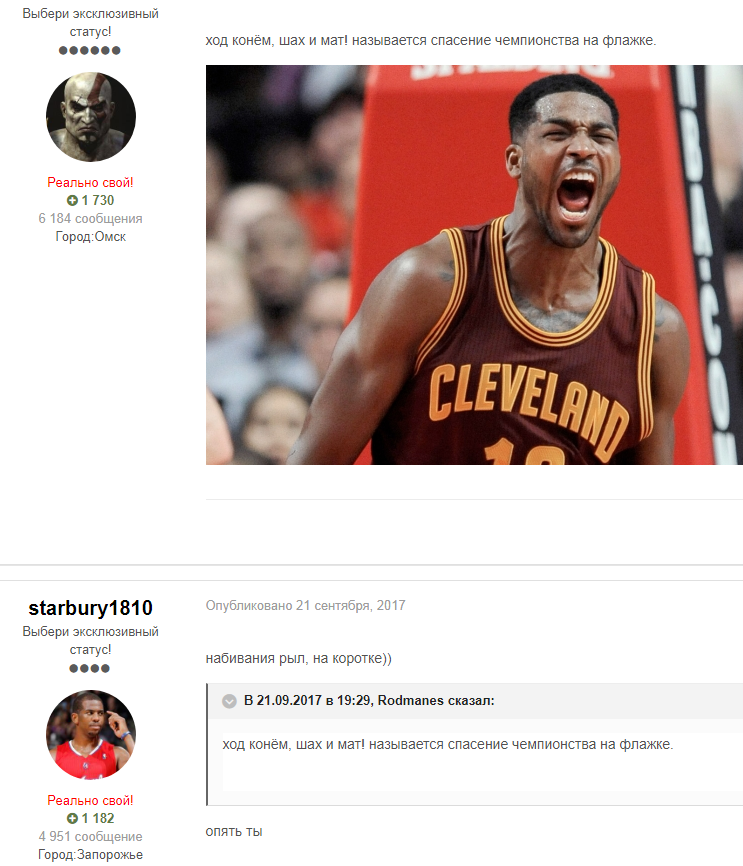
Task: Collapse the Rodmanes quote block arrow
Action: coord(229,701)
